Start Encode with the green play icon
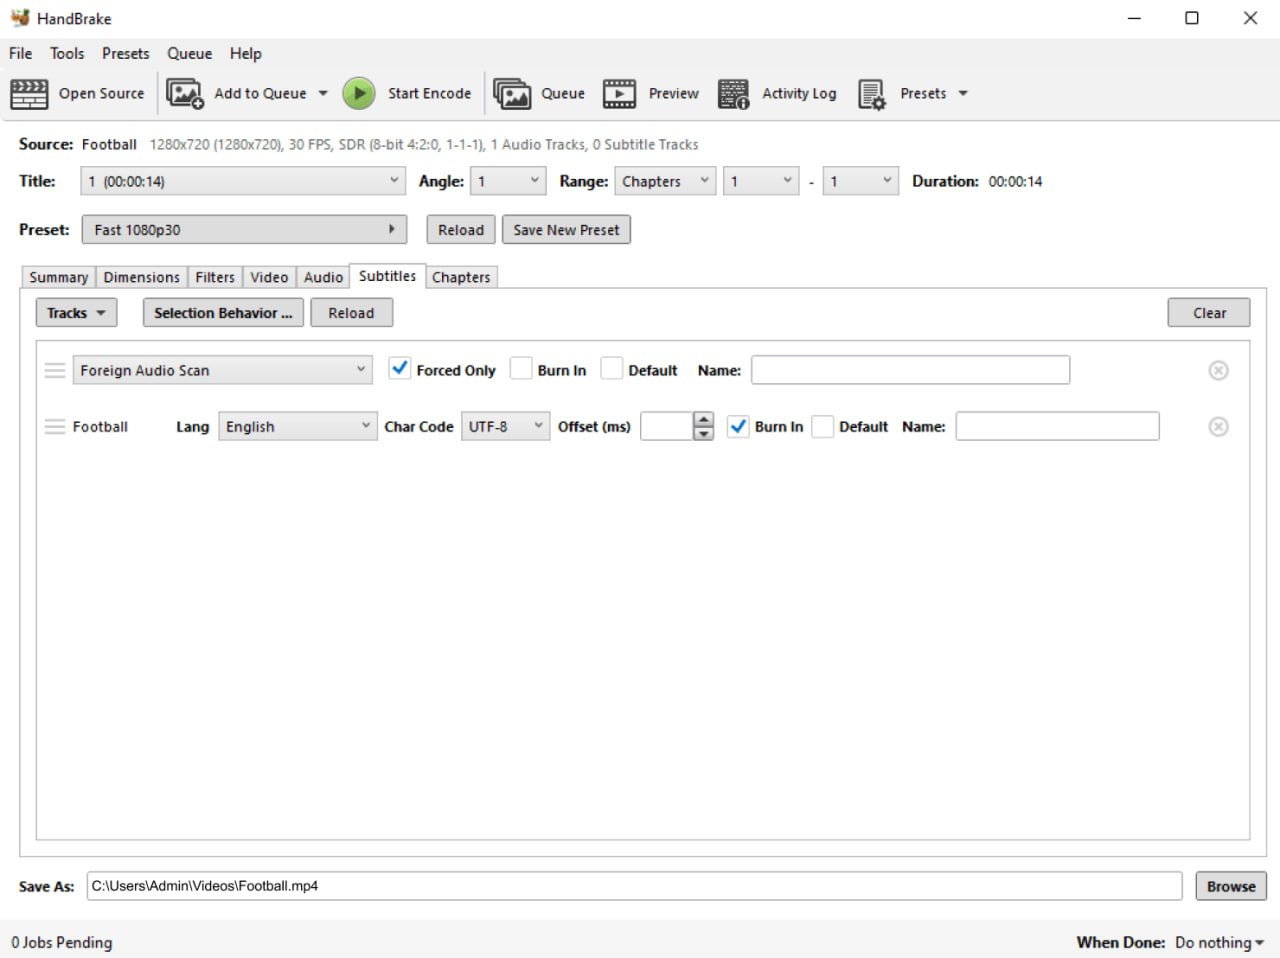The width and height of the screenshot is (1280, 958). [359, 93]
